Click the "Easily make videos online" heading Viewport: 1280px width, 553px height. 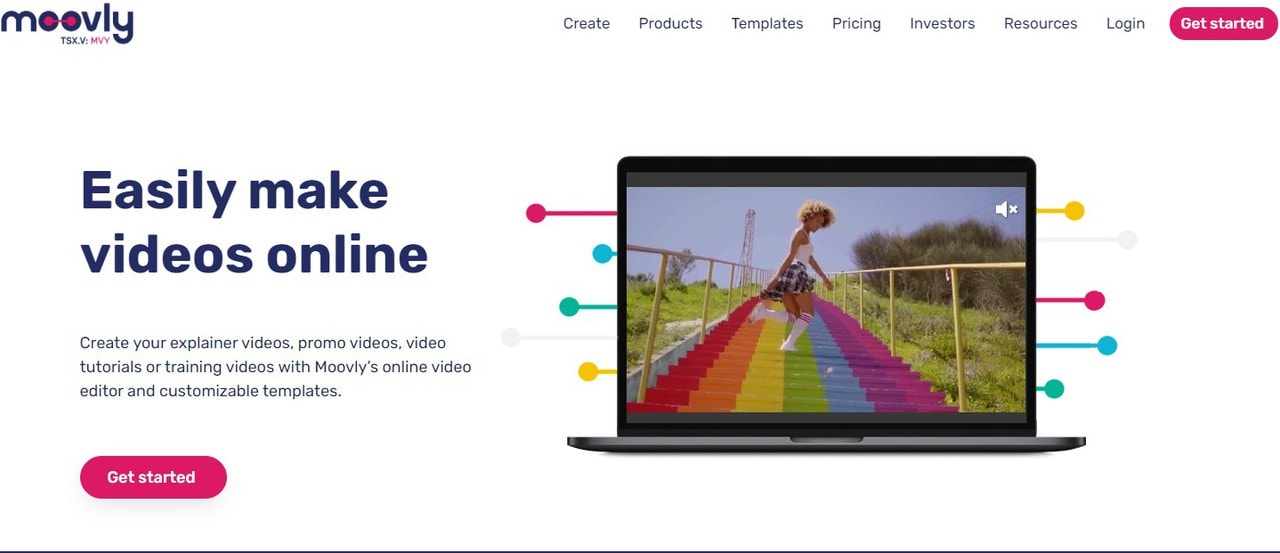[254, 222]
